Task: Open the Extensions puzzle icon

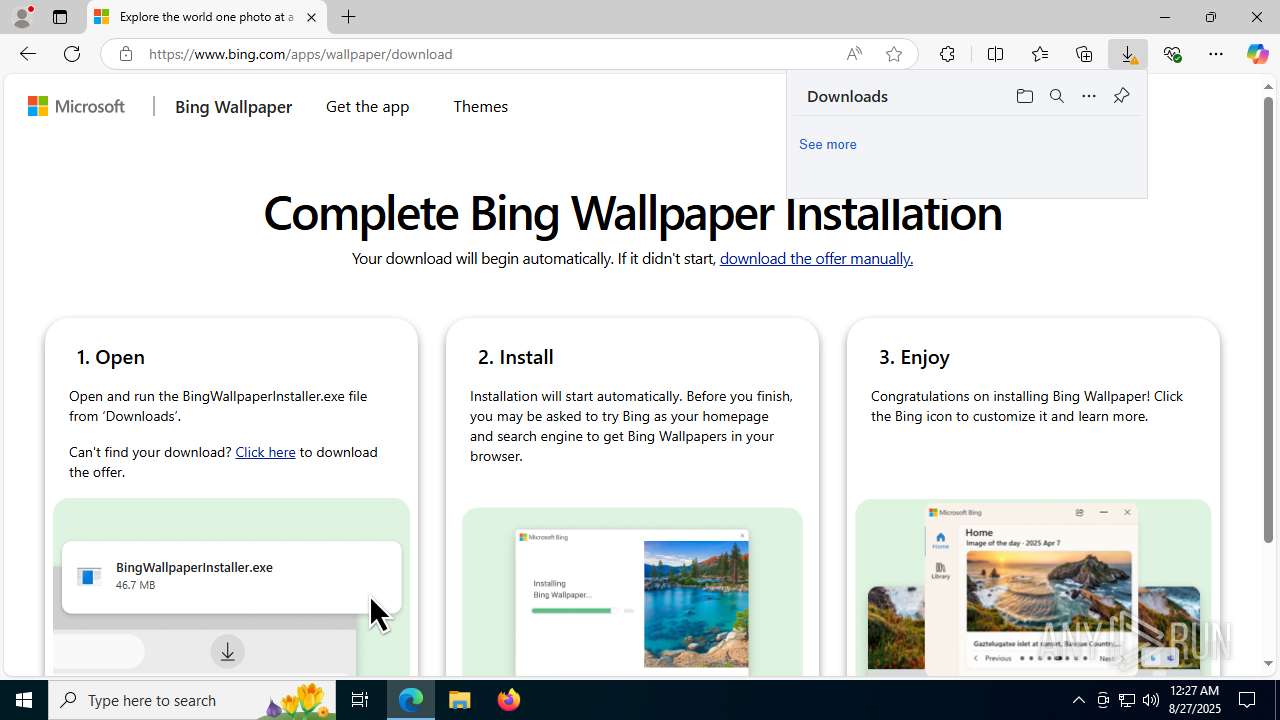Action: [947, 54]
